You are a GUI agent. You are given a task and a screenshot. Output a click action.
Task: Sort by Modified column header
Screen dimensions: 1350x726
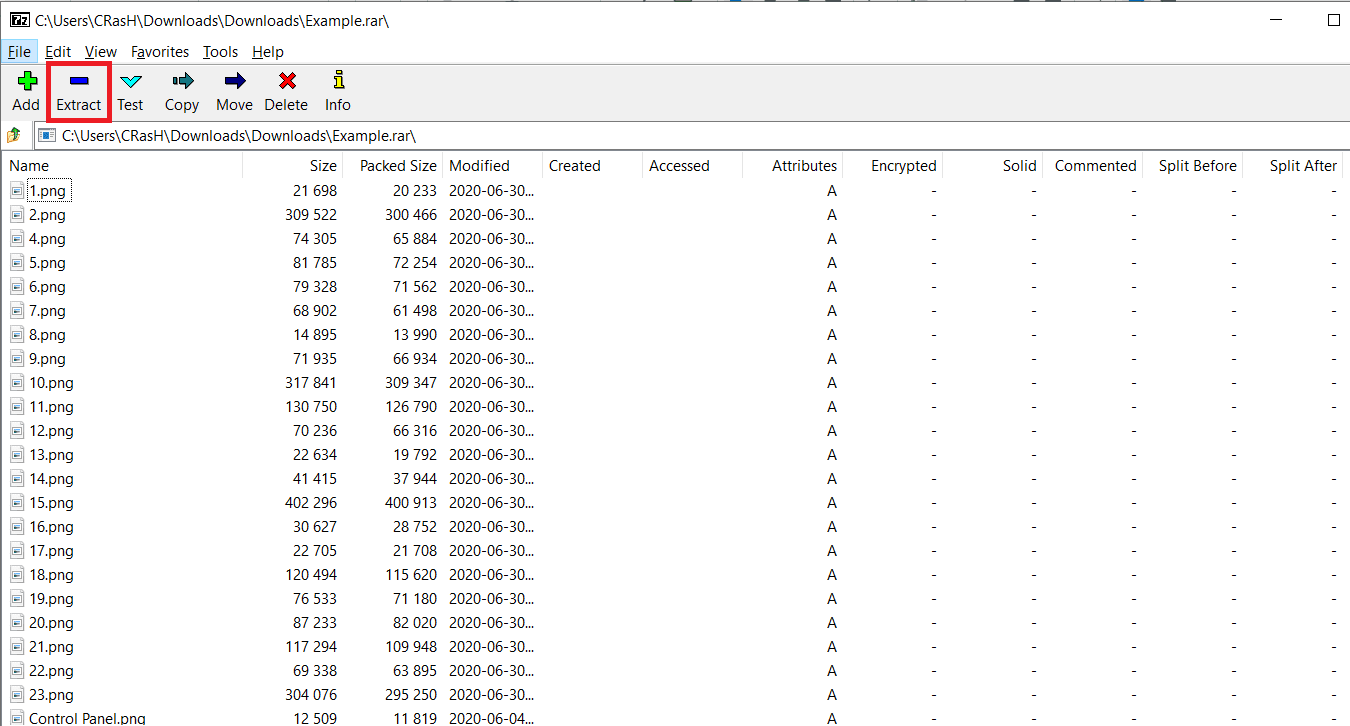coord(479,166)
